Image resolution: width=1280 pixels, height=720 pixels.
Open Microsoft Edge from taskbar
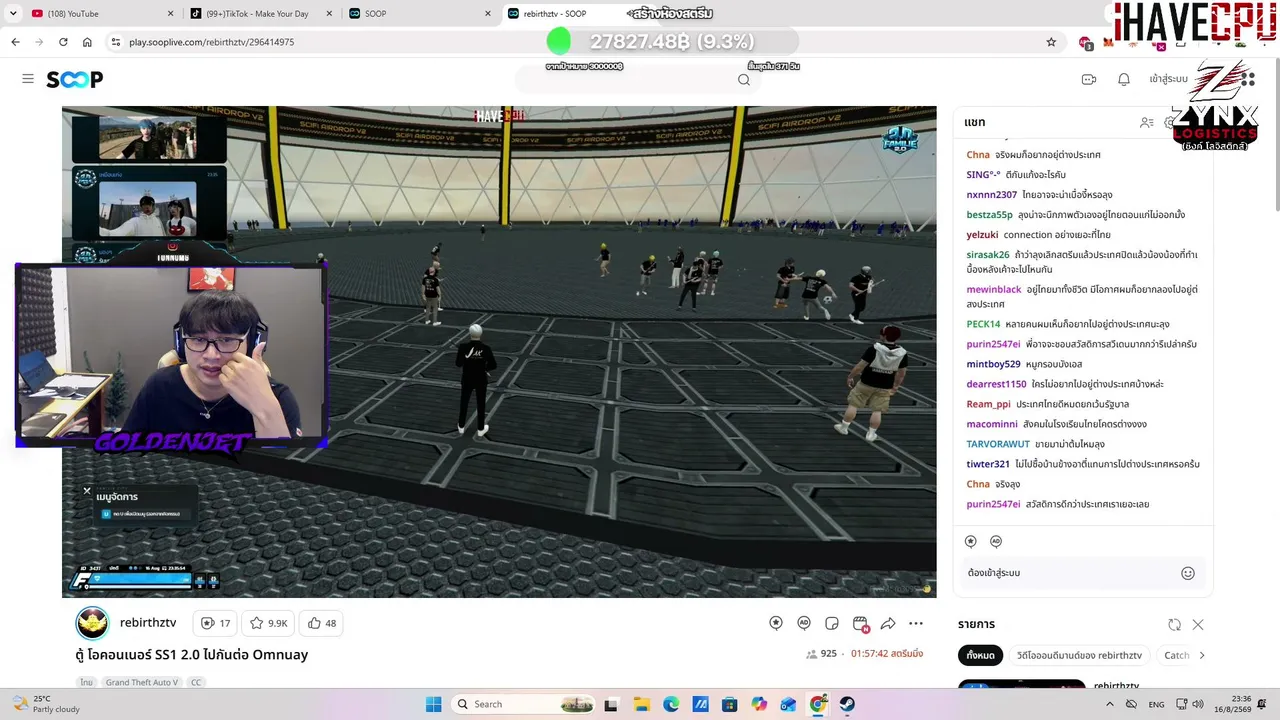pos(670,704)
